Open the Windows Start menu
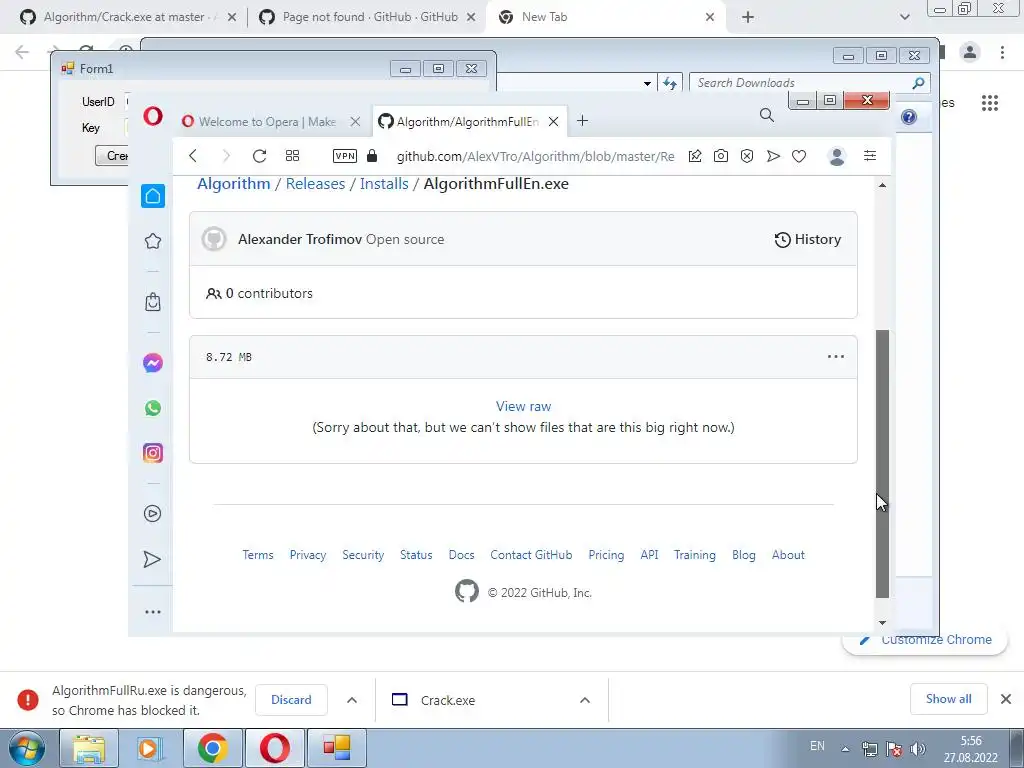Image resolution: width=1024 pixels, height=768 pixels. pos(27,748)
